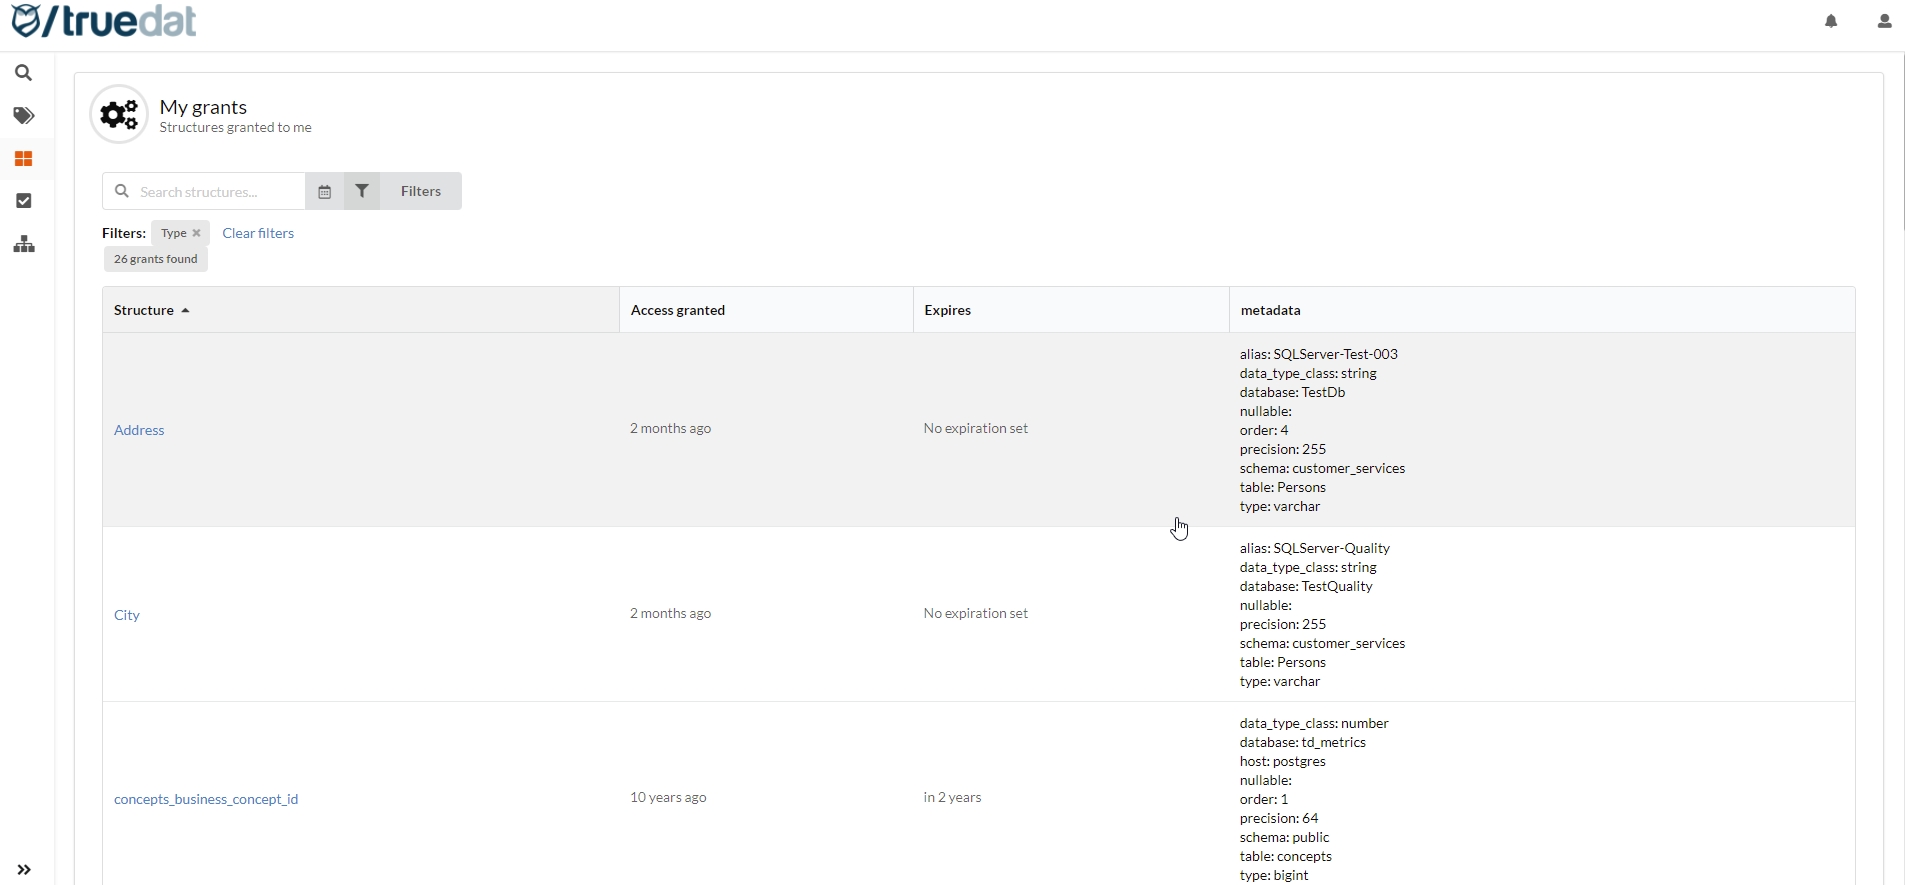The height and width of the screenshot is (885, 1905).
Task: Click the notifications bell icon
Action: [x=1831, y=21]
